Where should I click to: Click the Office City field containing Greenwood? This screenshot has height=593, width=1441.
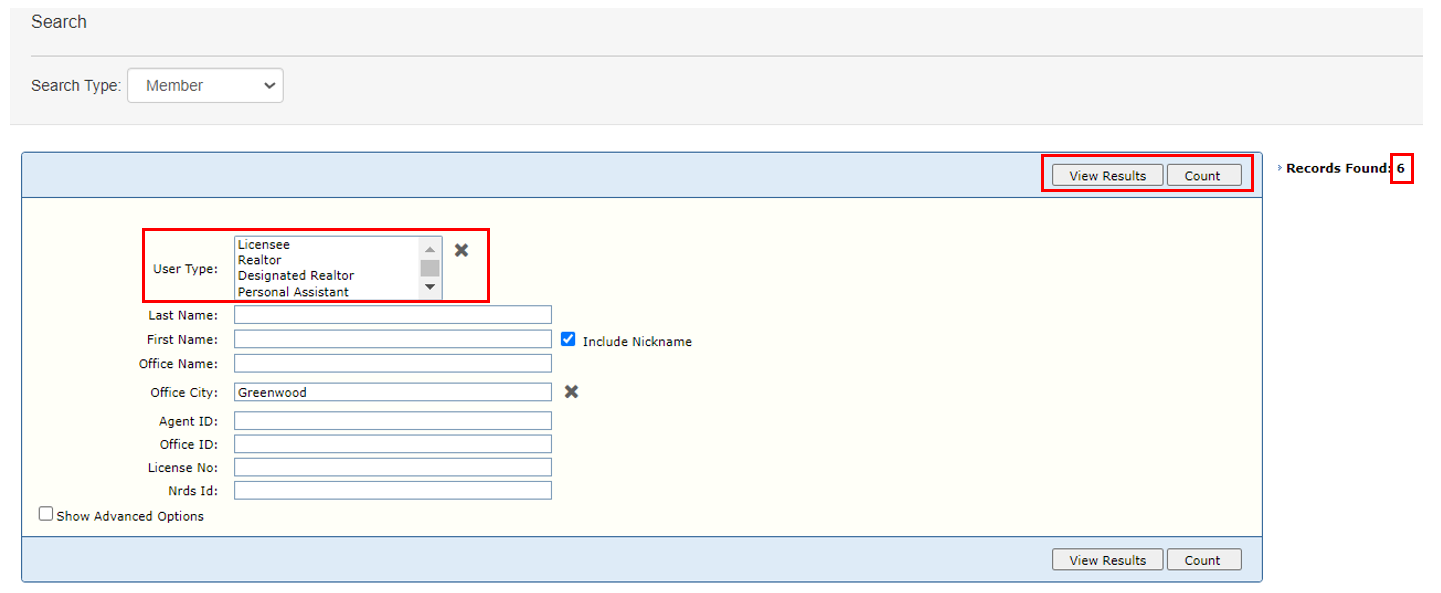393,392
